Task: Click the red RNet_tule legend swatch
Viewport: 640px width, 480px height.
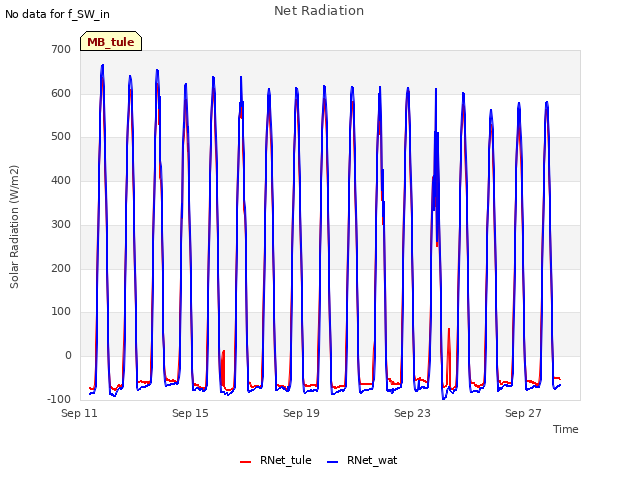Action: (245, 462)
